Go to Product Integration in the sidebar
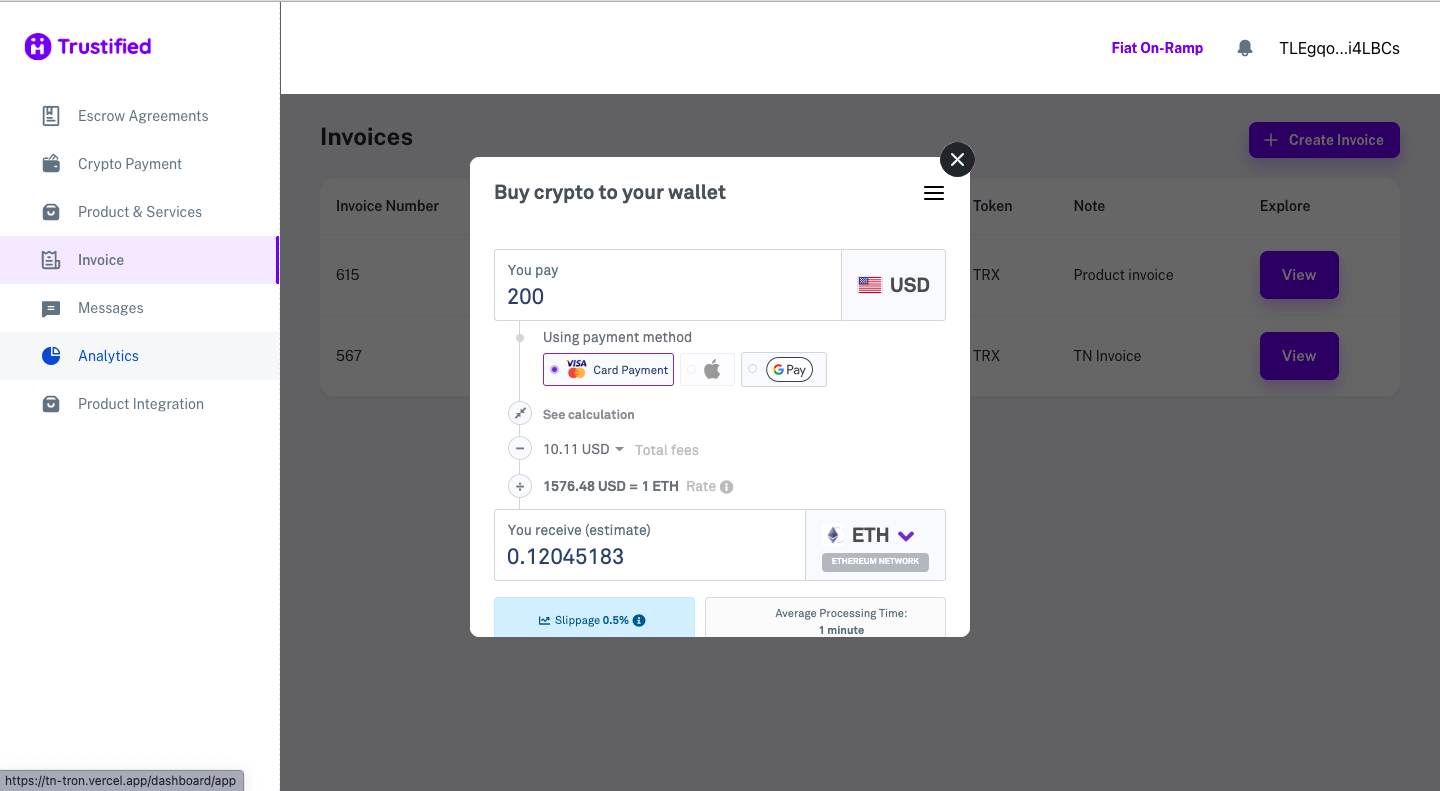The image size is (1440, 791). (x=141, y=404)
